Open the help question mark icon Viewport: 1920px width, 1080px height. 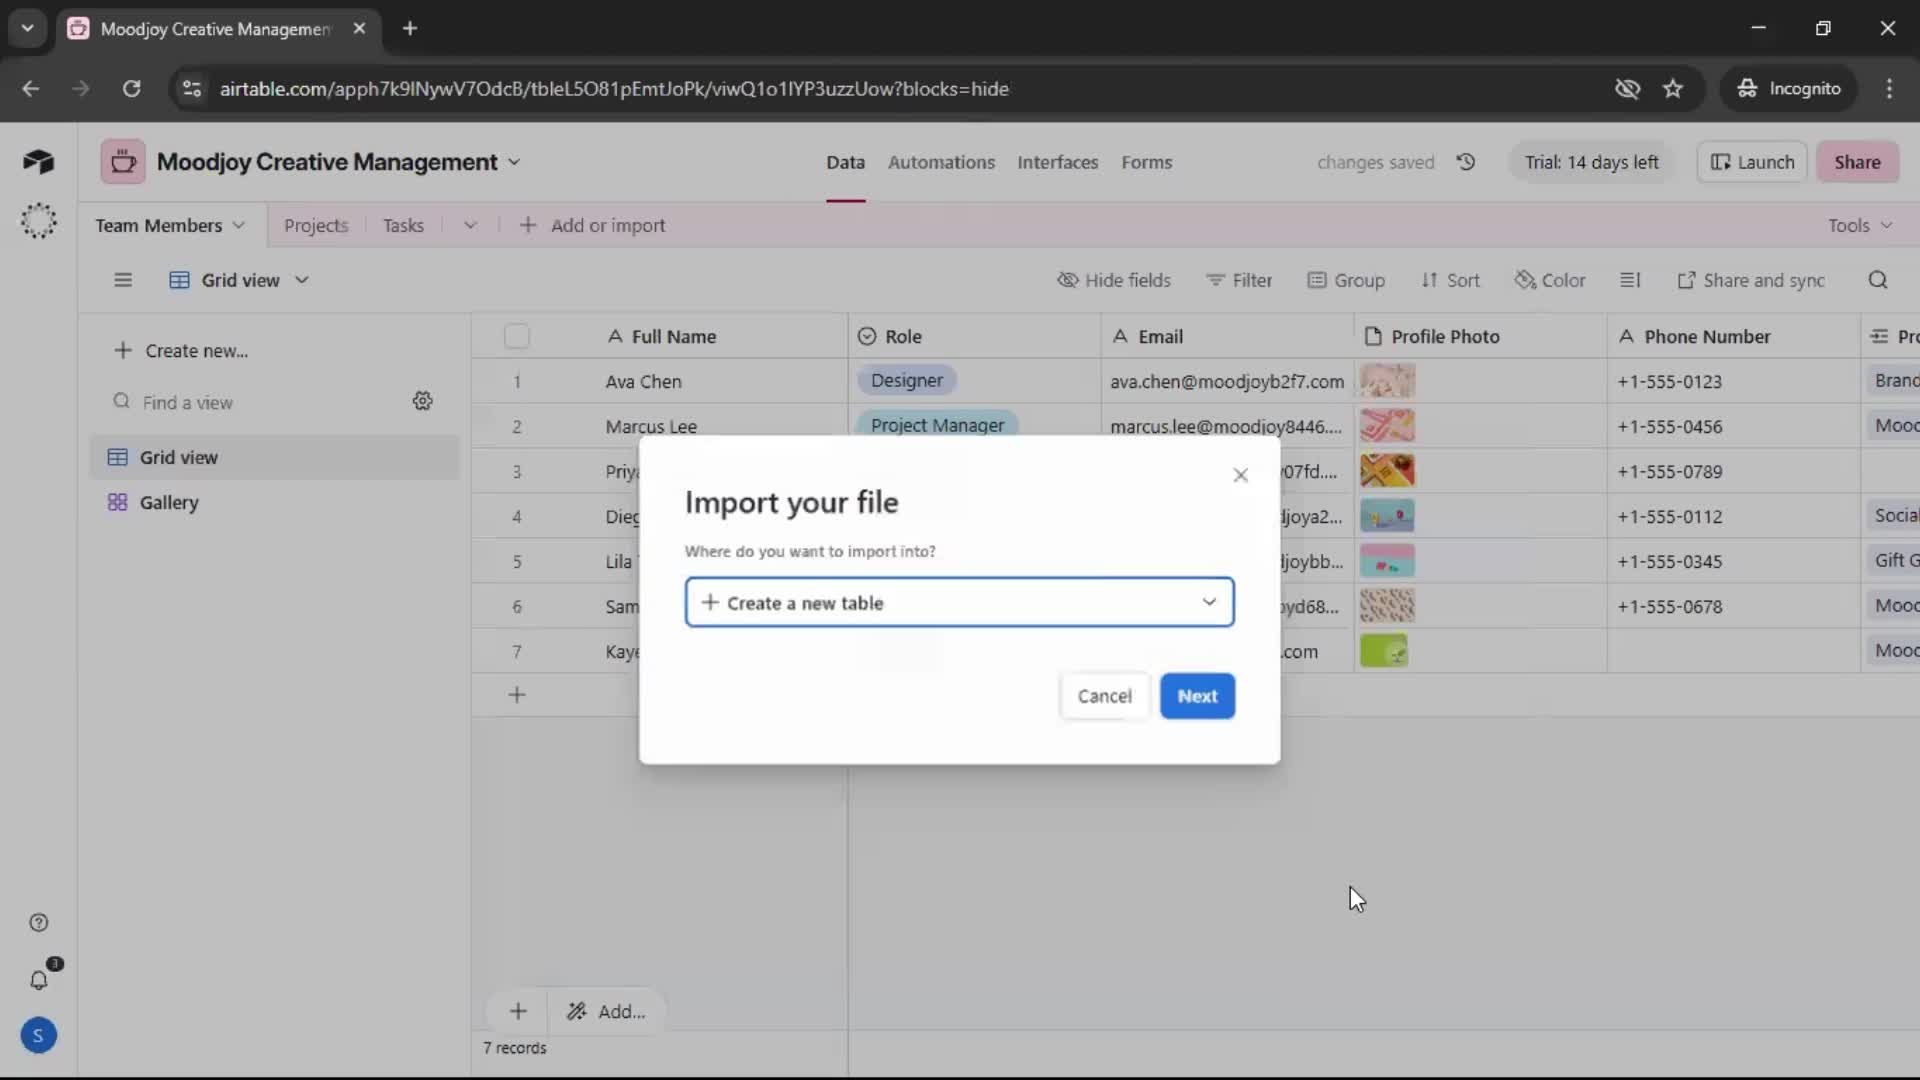pos(38,922)
